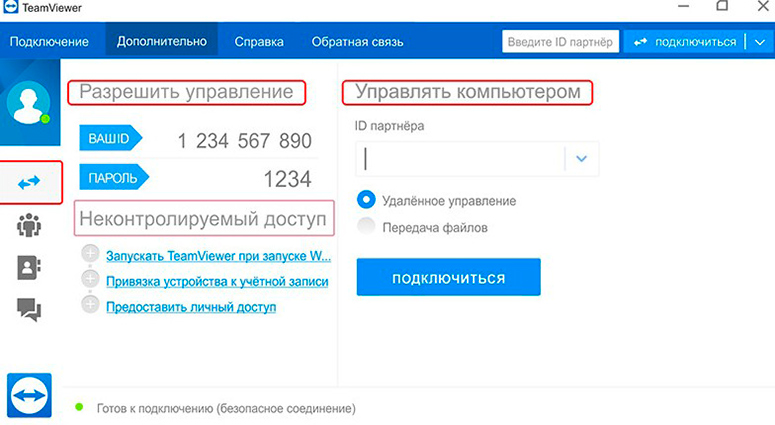775x425 pixels.
Task: Click the TeamViewer logo at bottom left
Action: click(x=29, y=394)
